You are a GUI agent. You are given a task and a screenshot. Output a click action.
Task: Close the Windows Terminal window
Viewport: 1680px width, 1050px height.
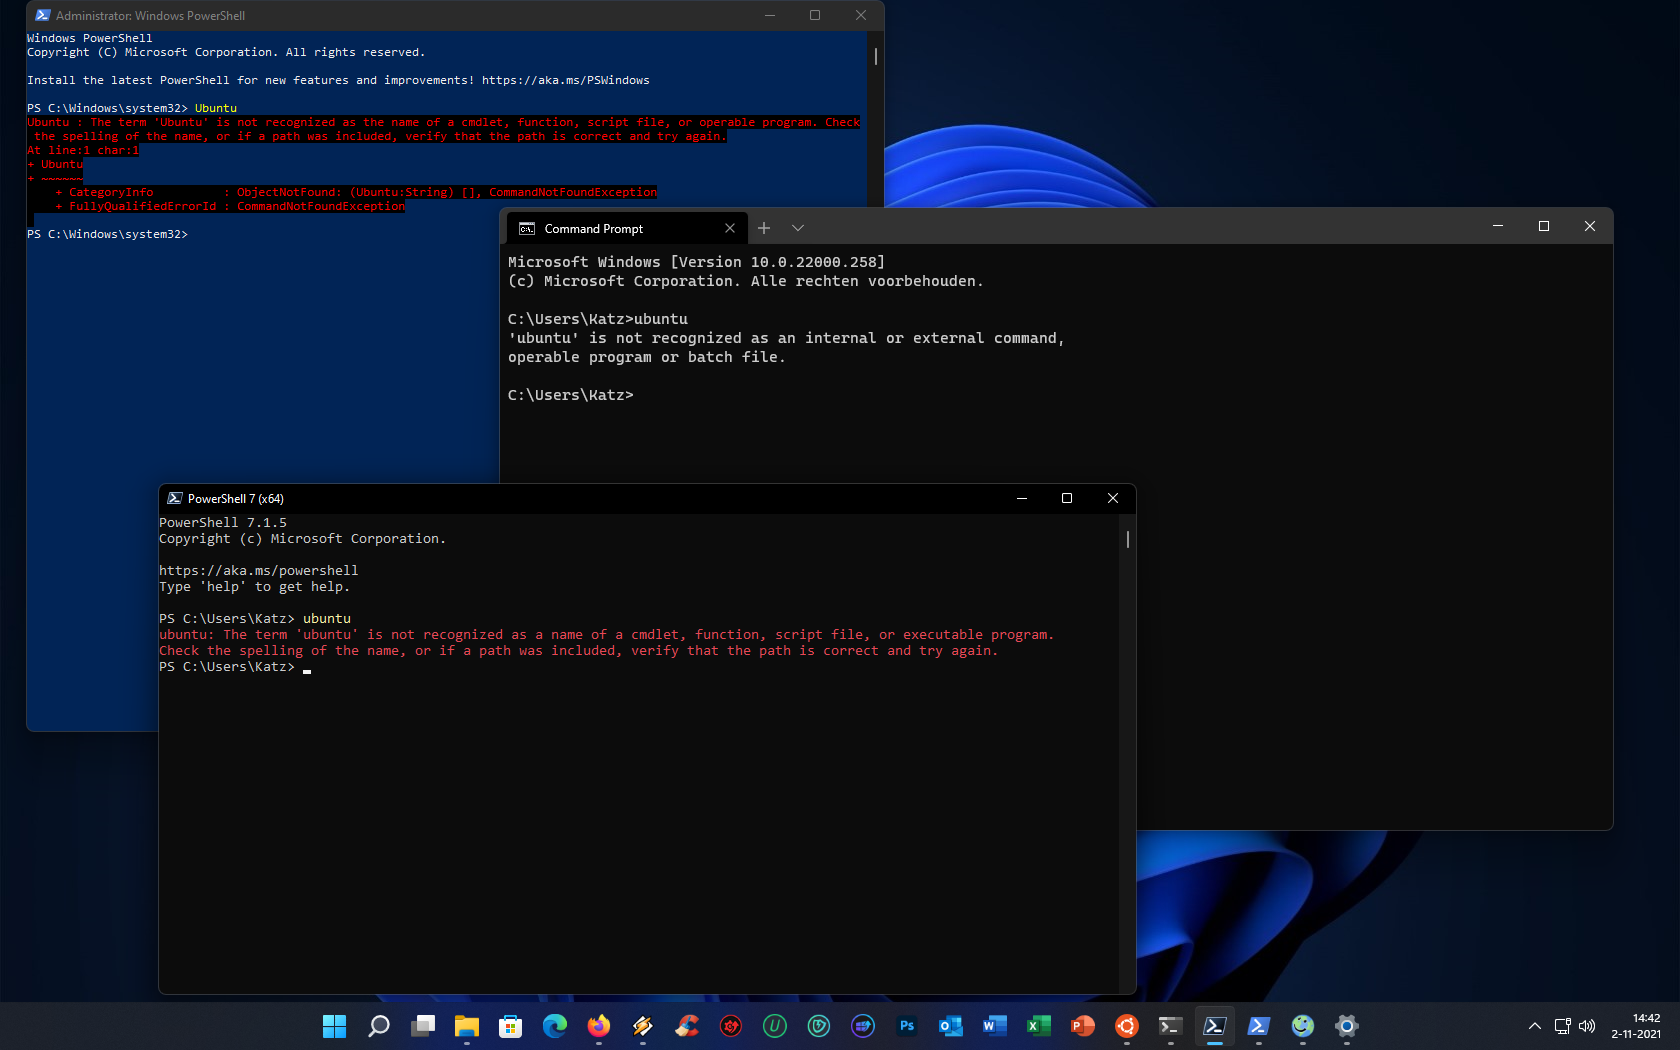[x=1590, y=227]
